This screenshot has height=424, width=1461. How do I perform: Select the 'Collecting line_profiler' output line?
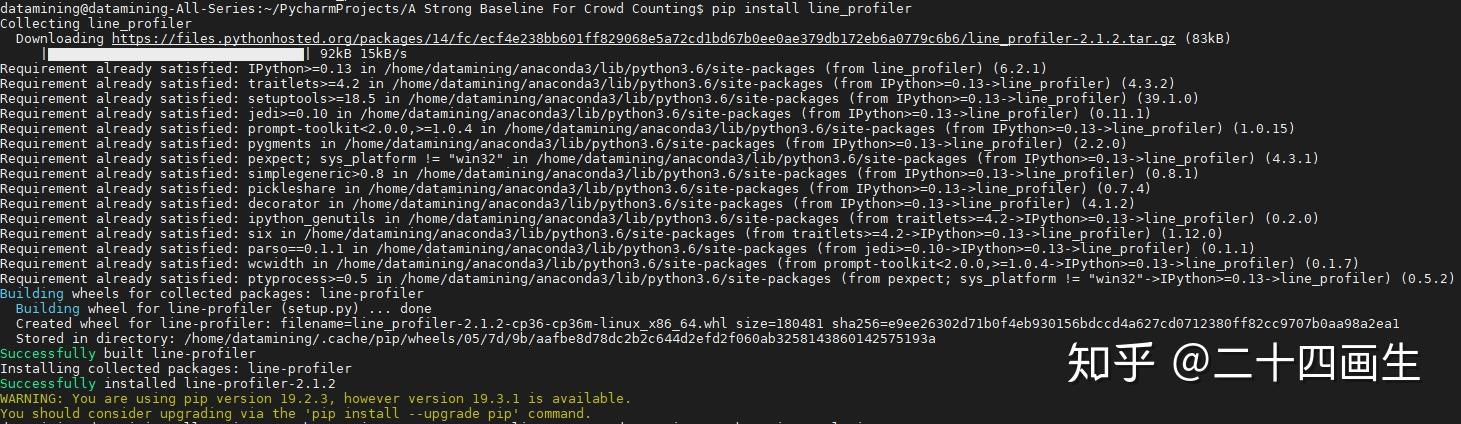96,23
